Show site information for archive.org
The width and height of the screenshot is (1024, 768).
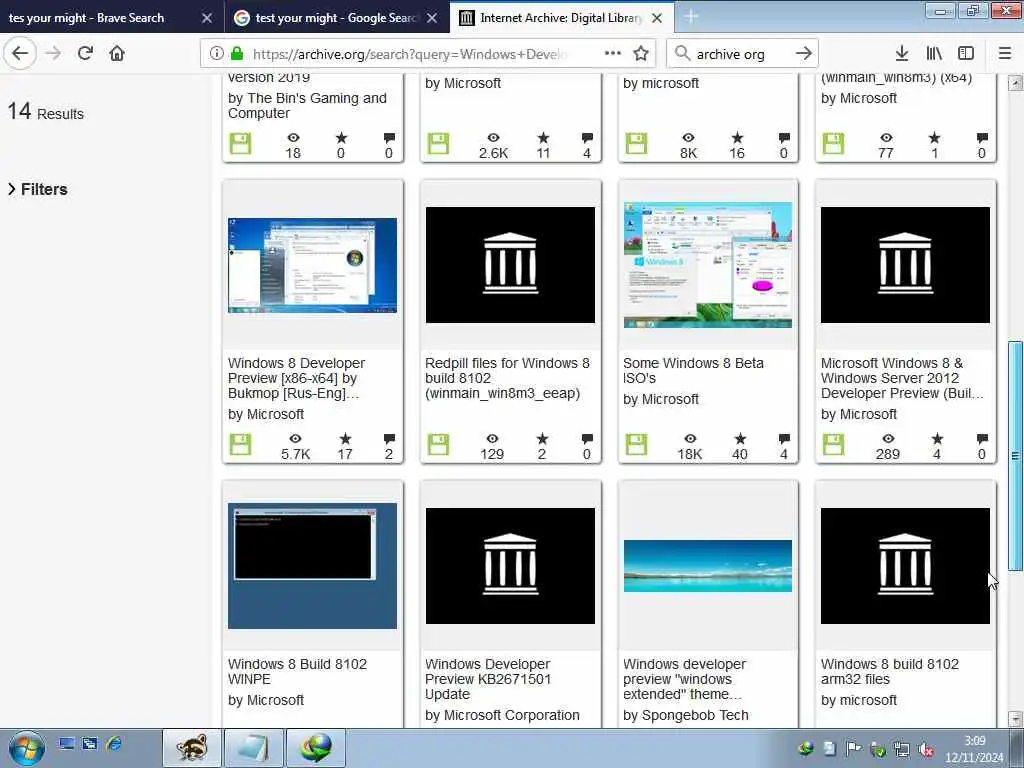[216, 54]
